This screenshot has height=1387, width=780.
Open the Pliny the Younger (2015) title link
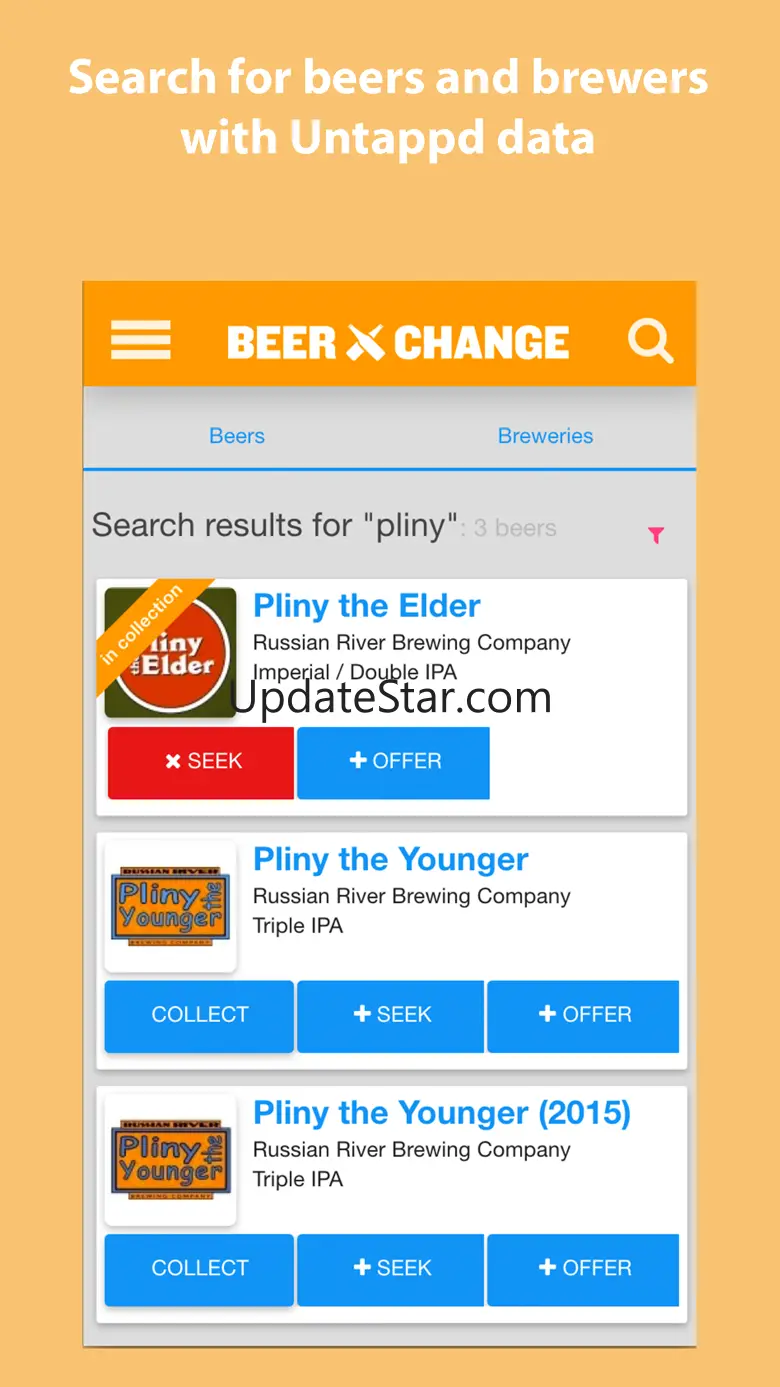(x=442, y=1113)
